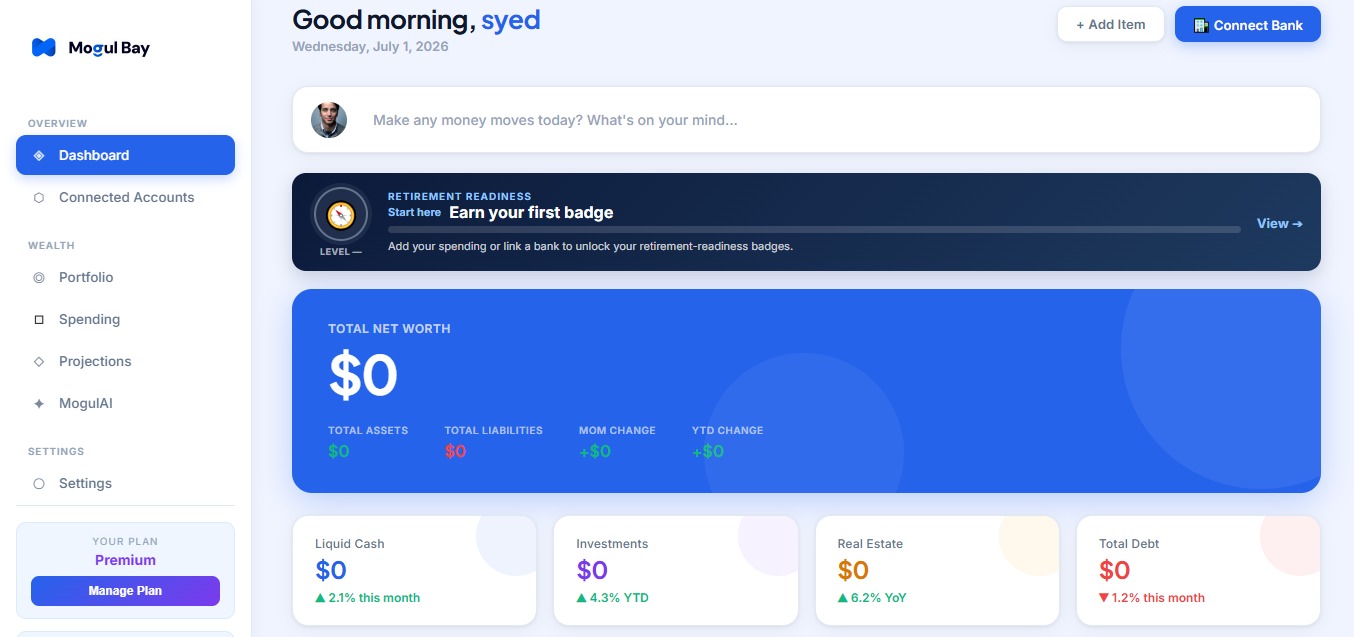Navigate to Projections

125,361
